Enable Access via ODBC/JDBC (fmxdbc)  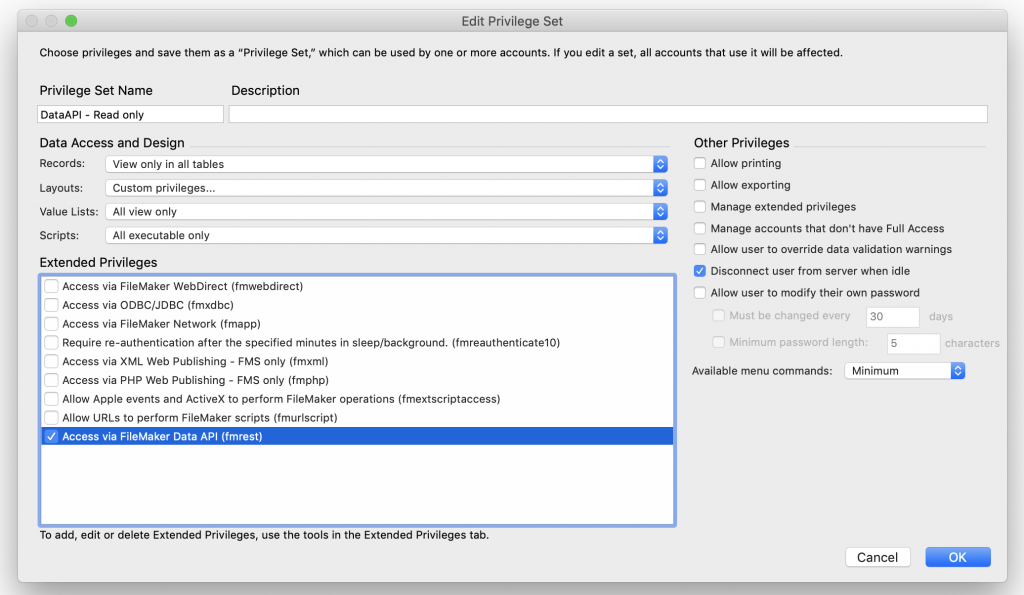point(52,305)
